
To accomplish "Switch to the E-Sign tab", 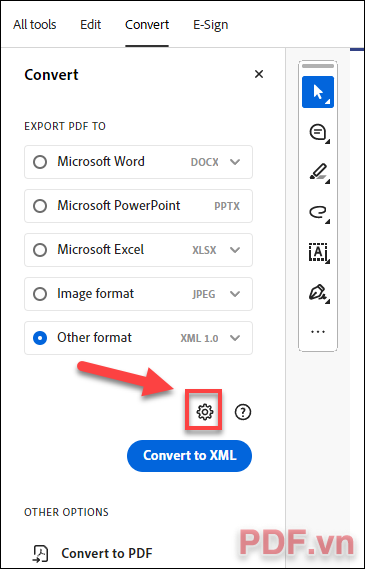I will (210, 25).
